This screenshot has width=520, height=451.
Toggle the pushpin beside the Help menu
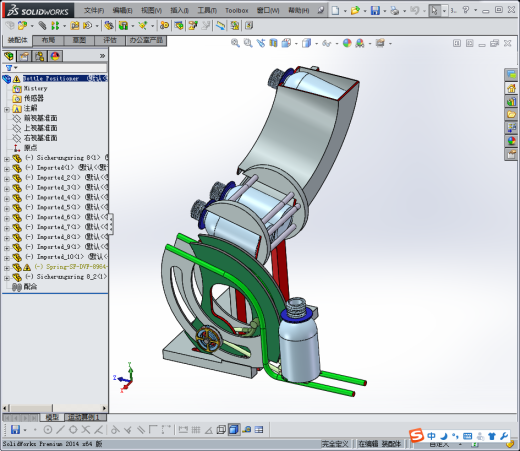click(x=320, y=10)
